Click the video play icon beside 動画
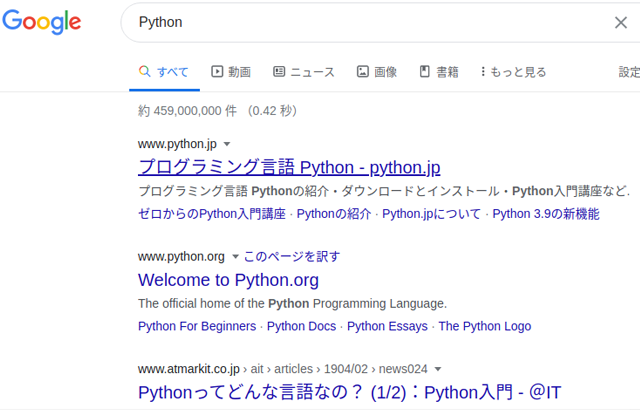This screenshot has height=410, width=640. pyautogui.click(x=217, y=71)
